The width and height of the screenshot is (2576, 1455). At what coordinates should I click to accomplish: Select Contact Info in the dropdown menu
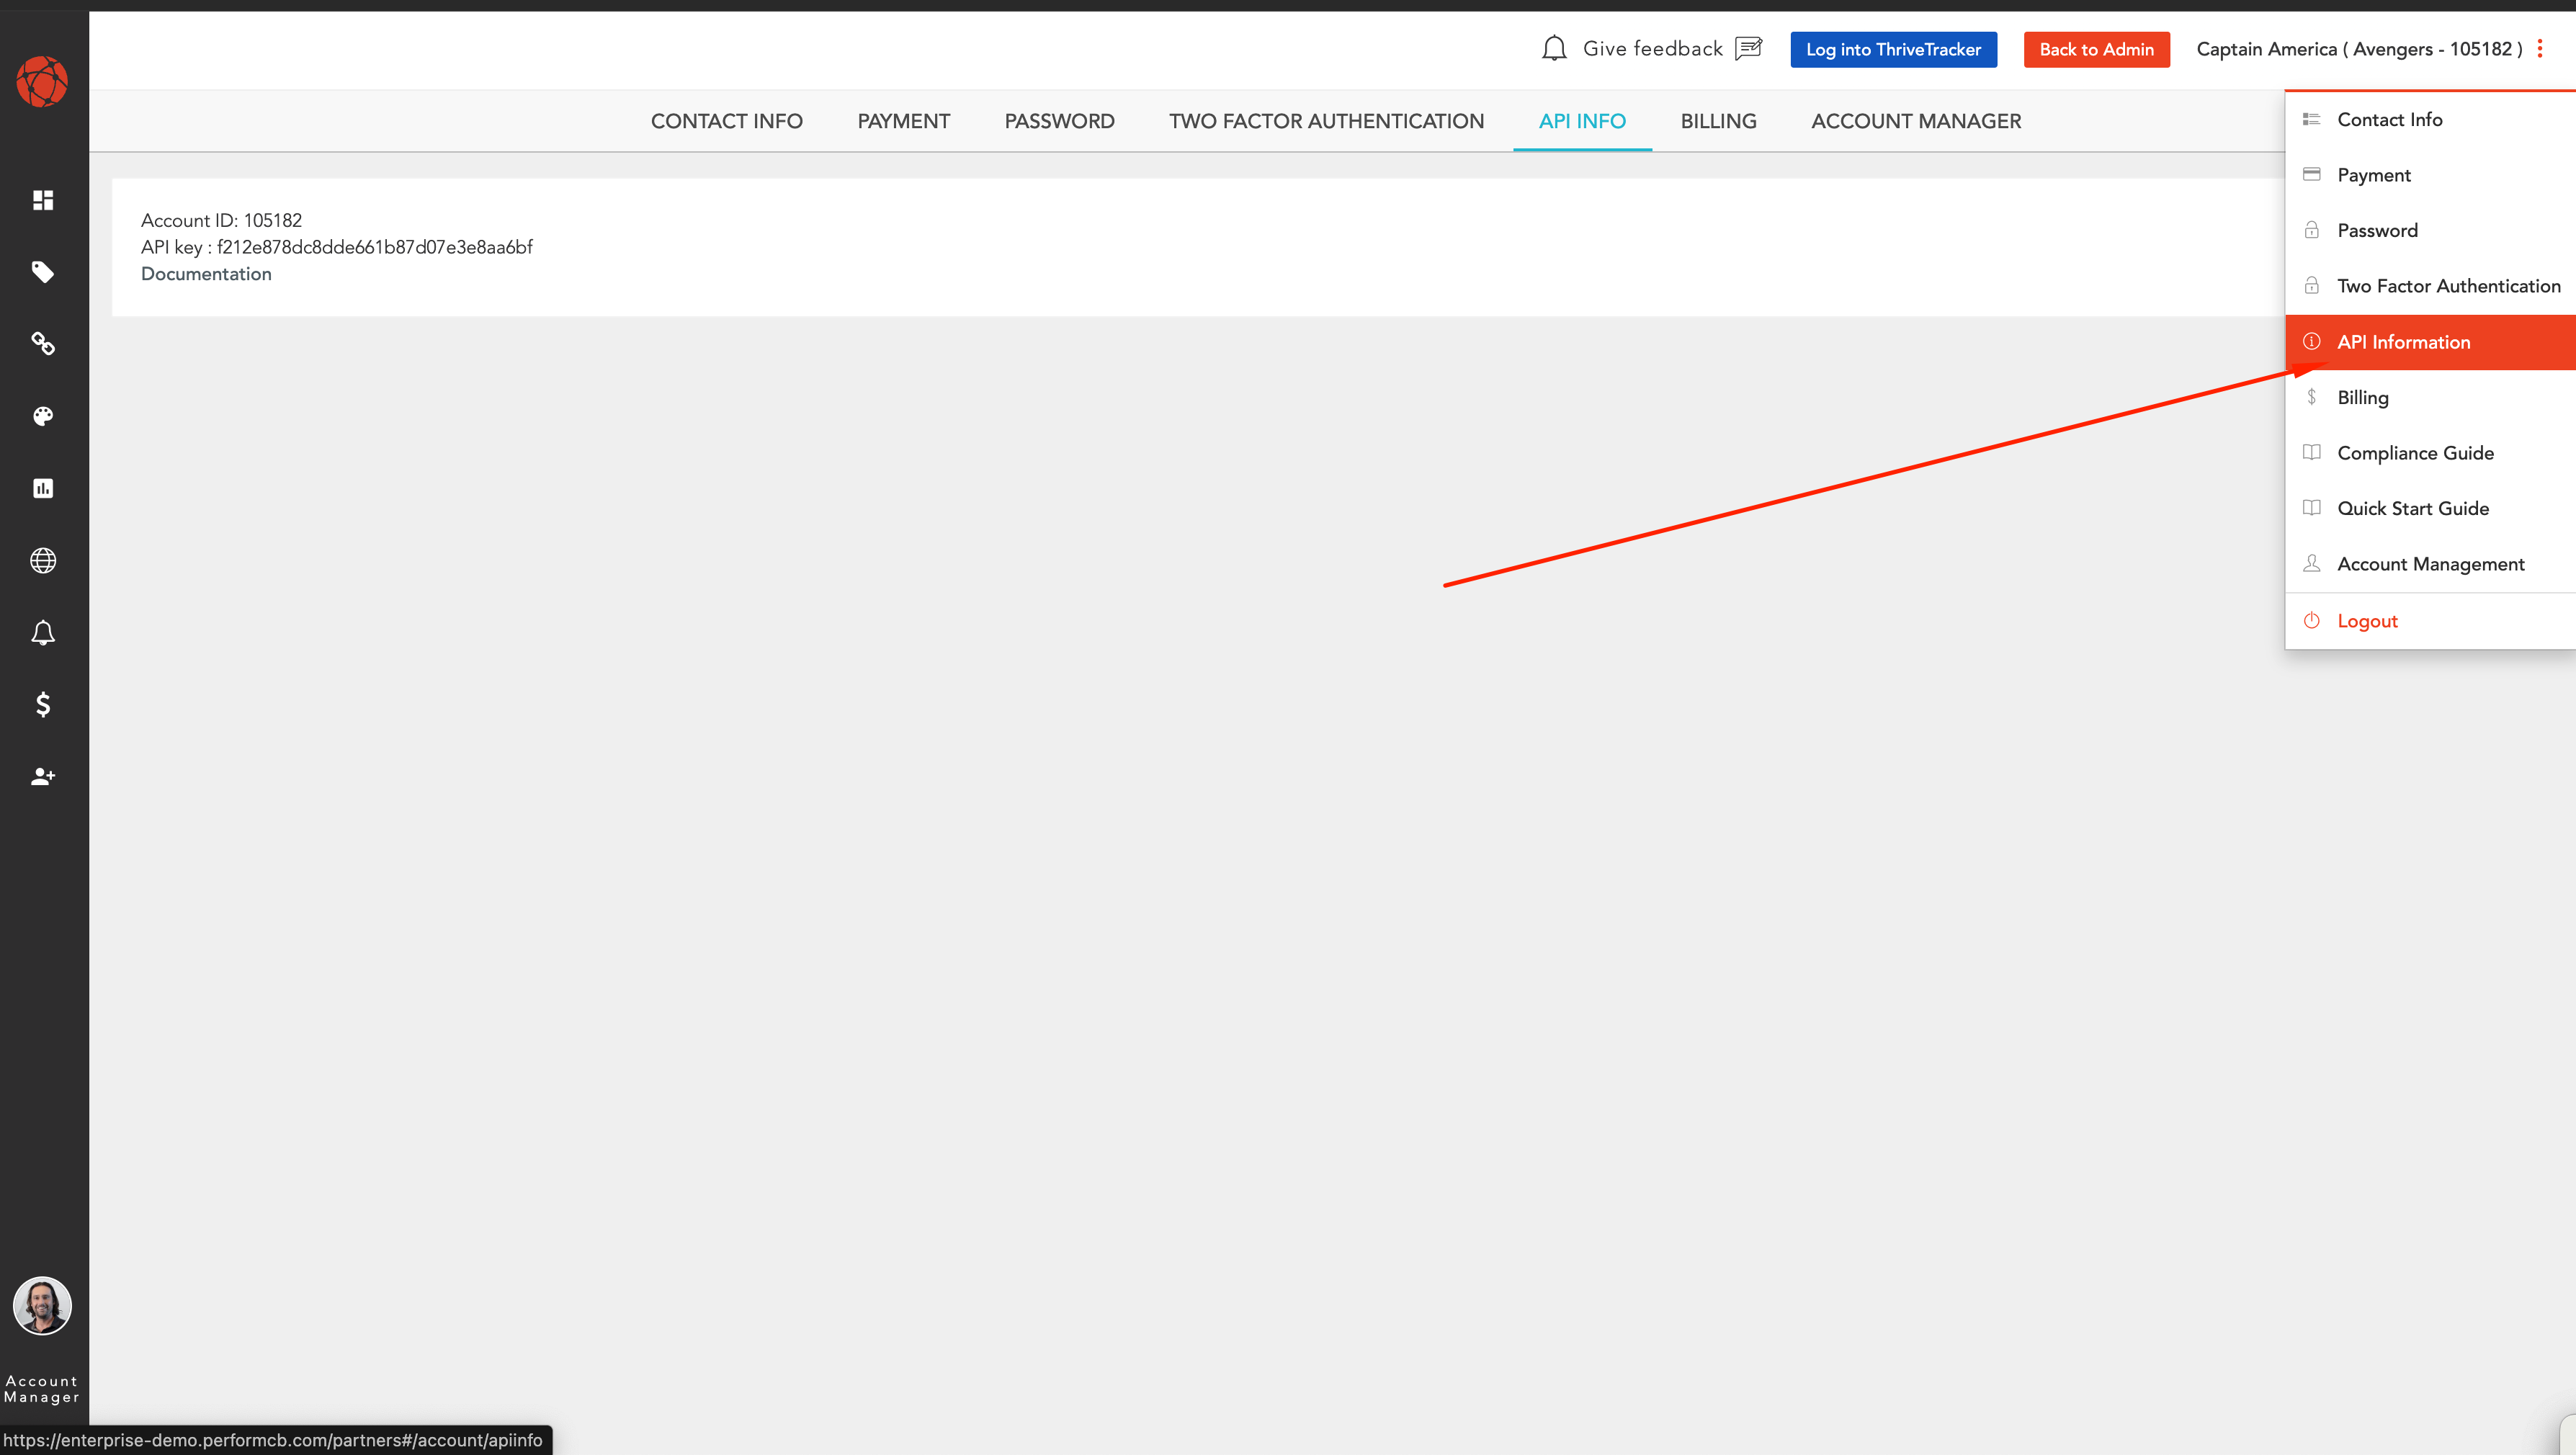(x=2430, y=119)
